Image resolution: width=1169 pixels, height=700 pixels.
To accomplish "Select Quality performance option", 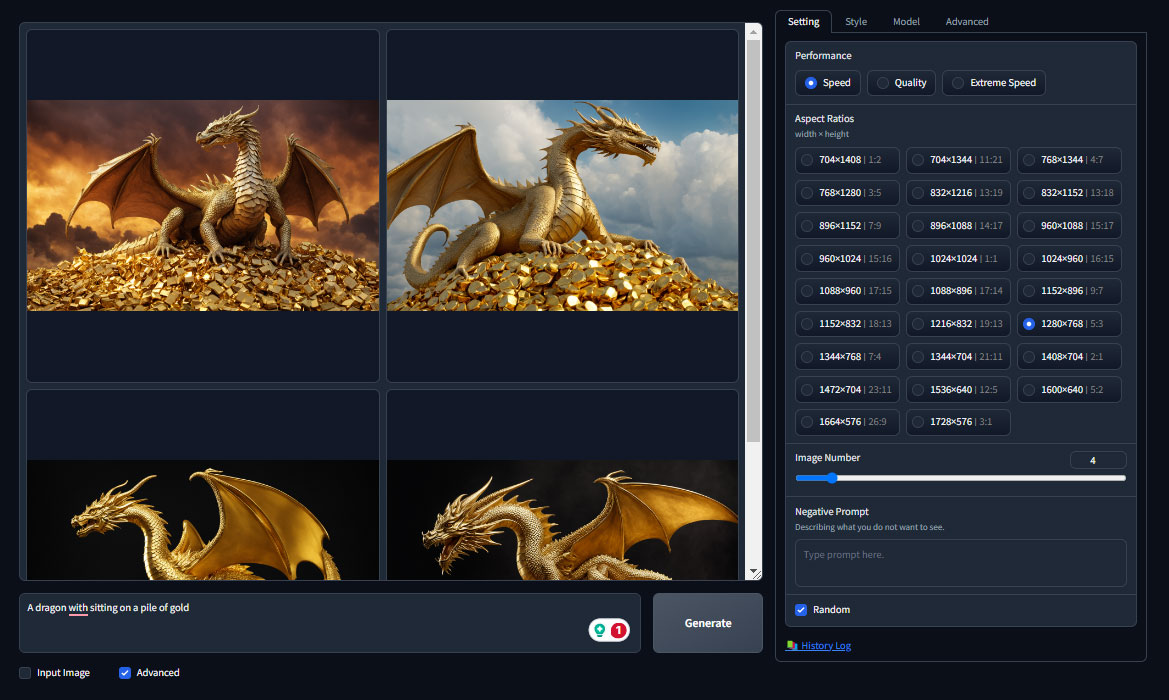I will (x=901, y=83).
